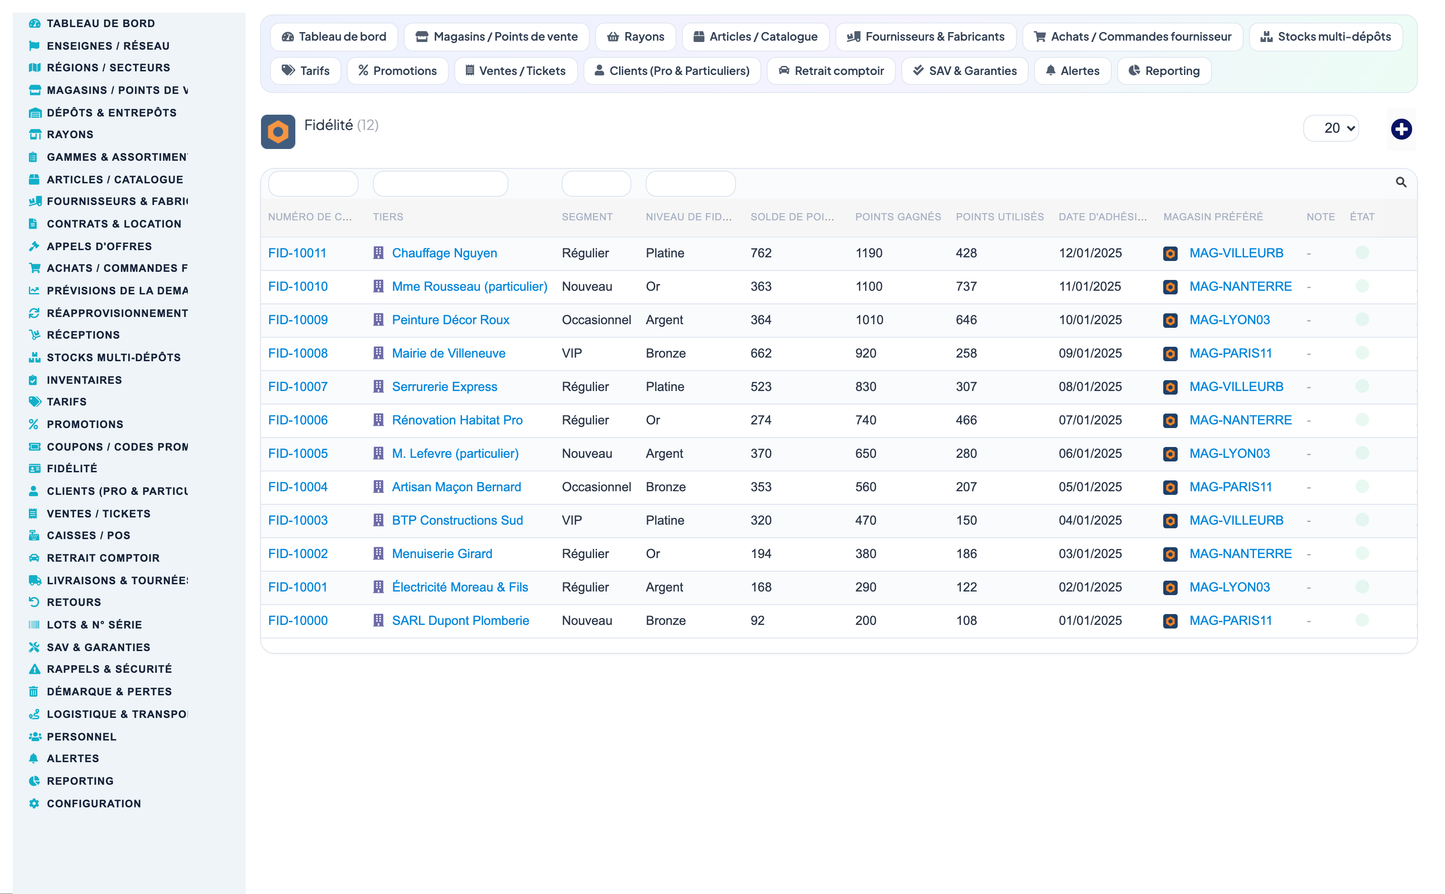Click the Dépôts & Entrepôts warehouse icon

pyautogui.click(x=35, y=113)
